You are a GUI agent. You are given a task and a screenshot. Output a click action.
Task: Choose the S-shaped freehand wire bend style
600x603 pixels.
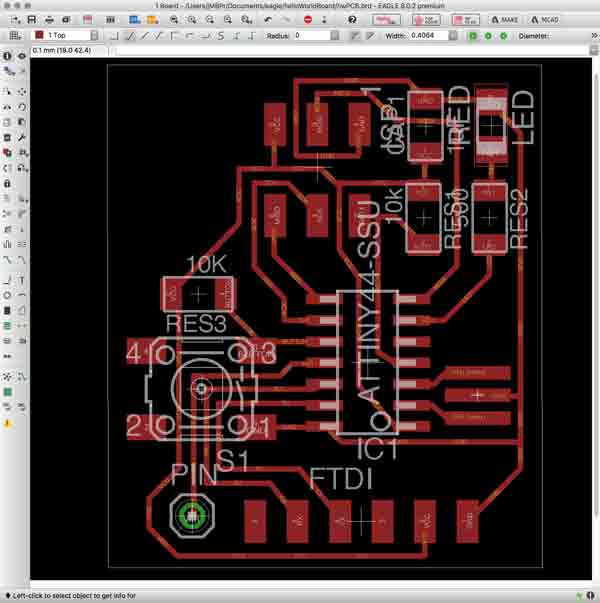[220, 36]
